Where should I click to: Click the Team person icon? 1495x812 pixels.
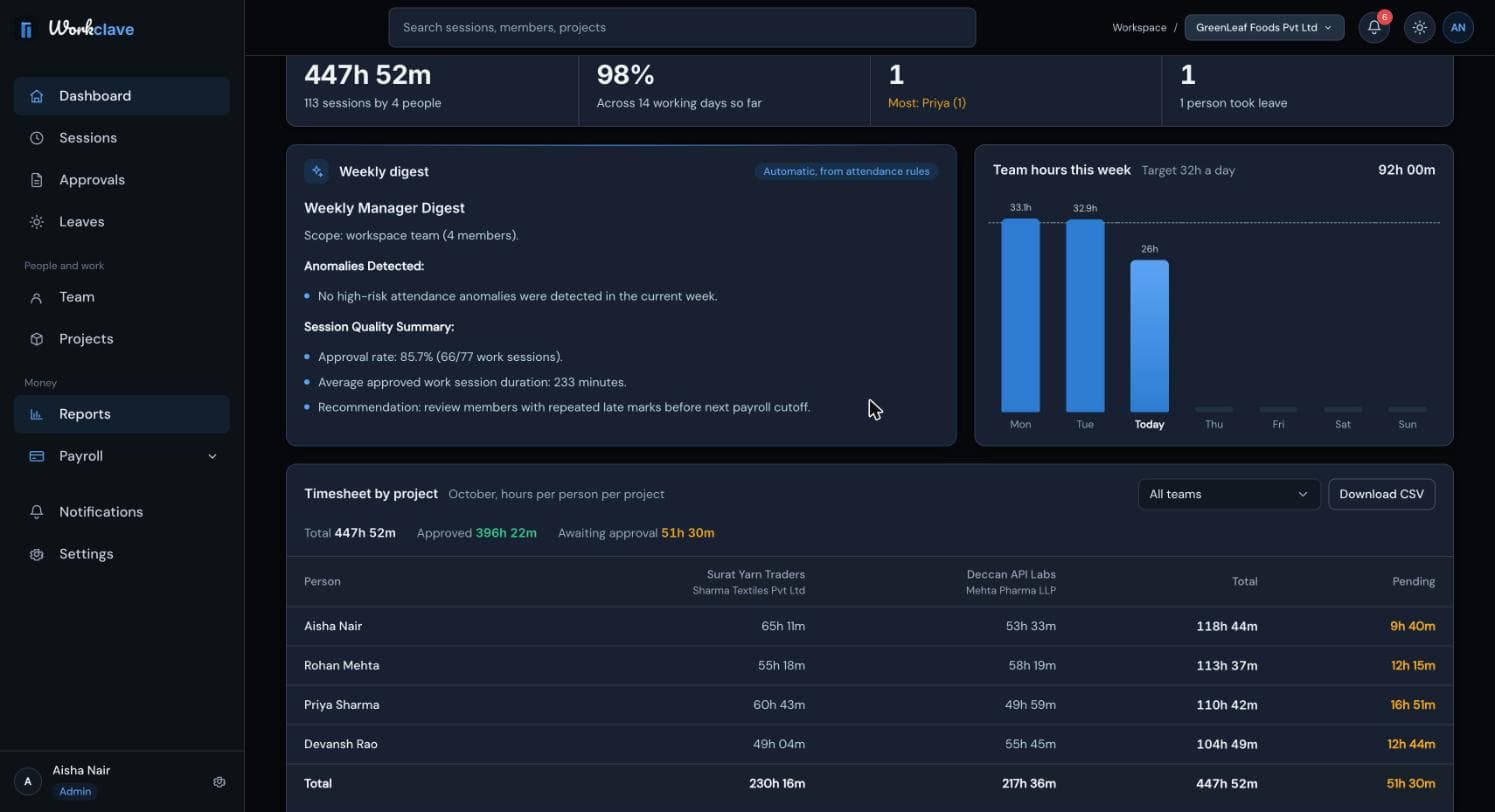37,297
